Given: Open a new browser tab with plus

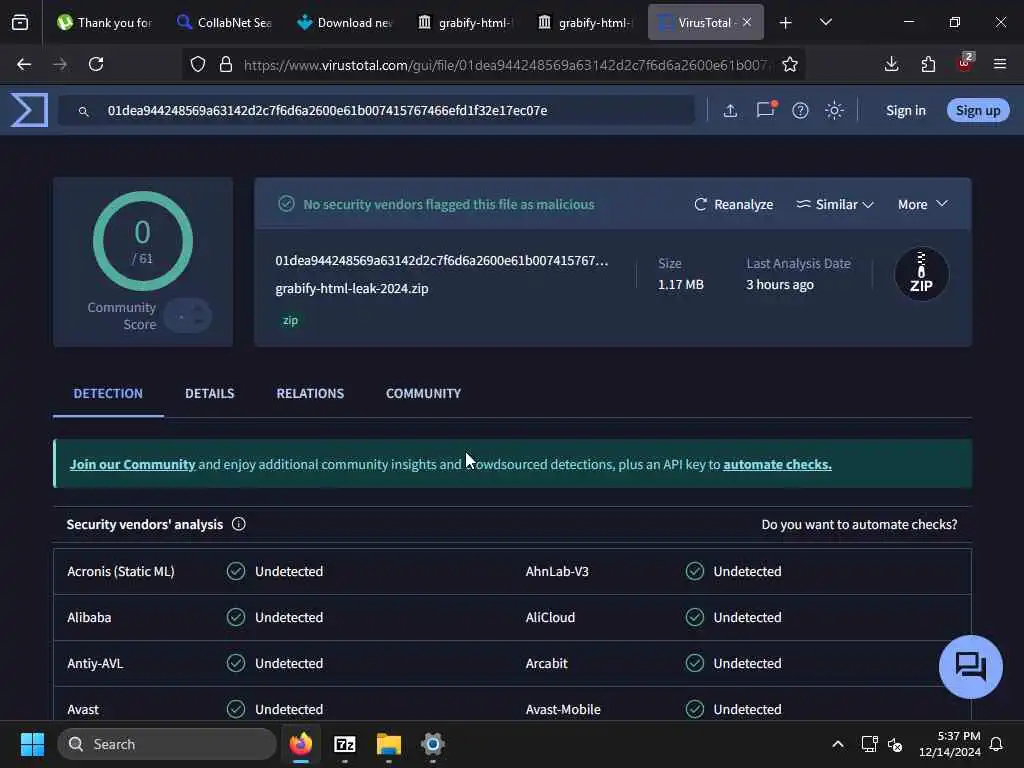Looking at the screenshot, I should (x=786, y=23).
